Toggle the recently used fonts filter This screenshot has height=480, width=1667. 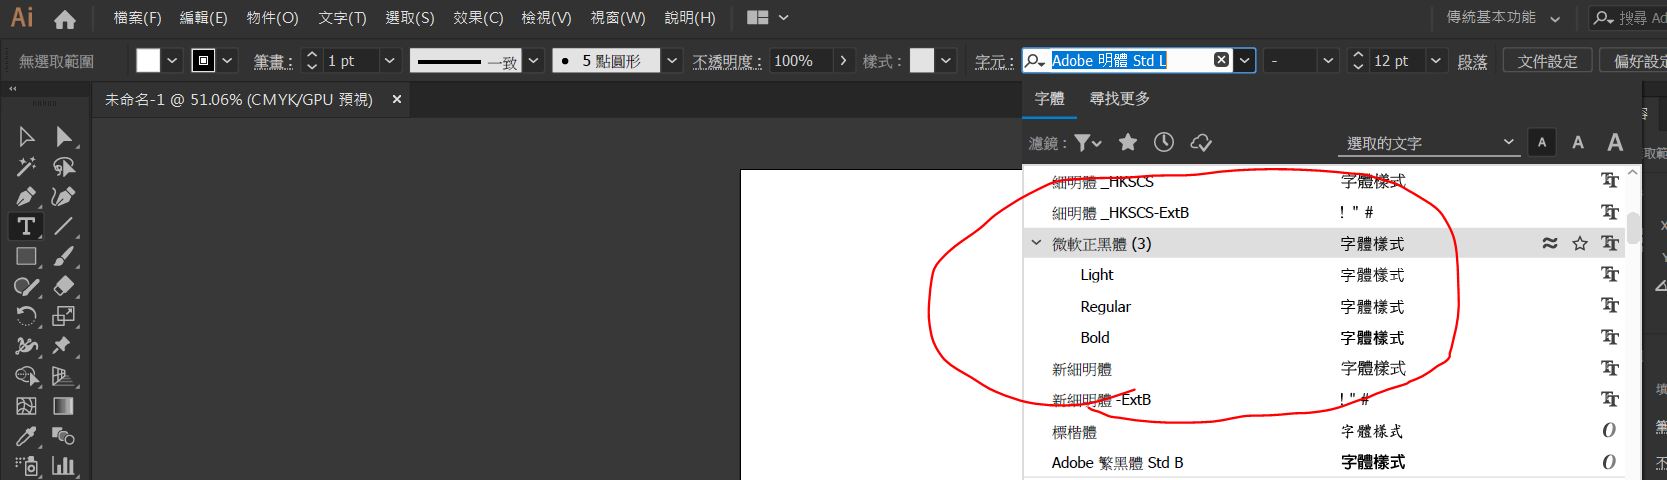pos(1164,143)
